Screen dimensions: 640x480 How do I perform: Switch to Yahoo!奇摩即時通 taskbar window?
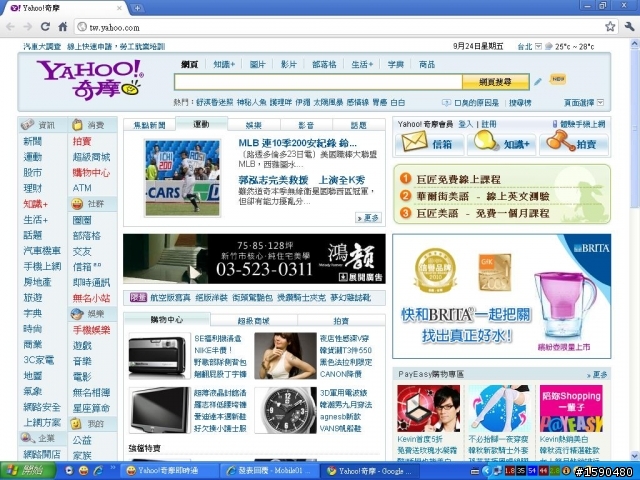pos(169,471)
